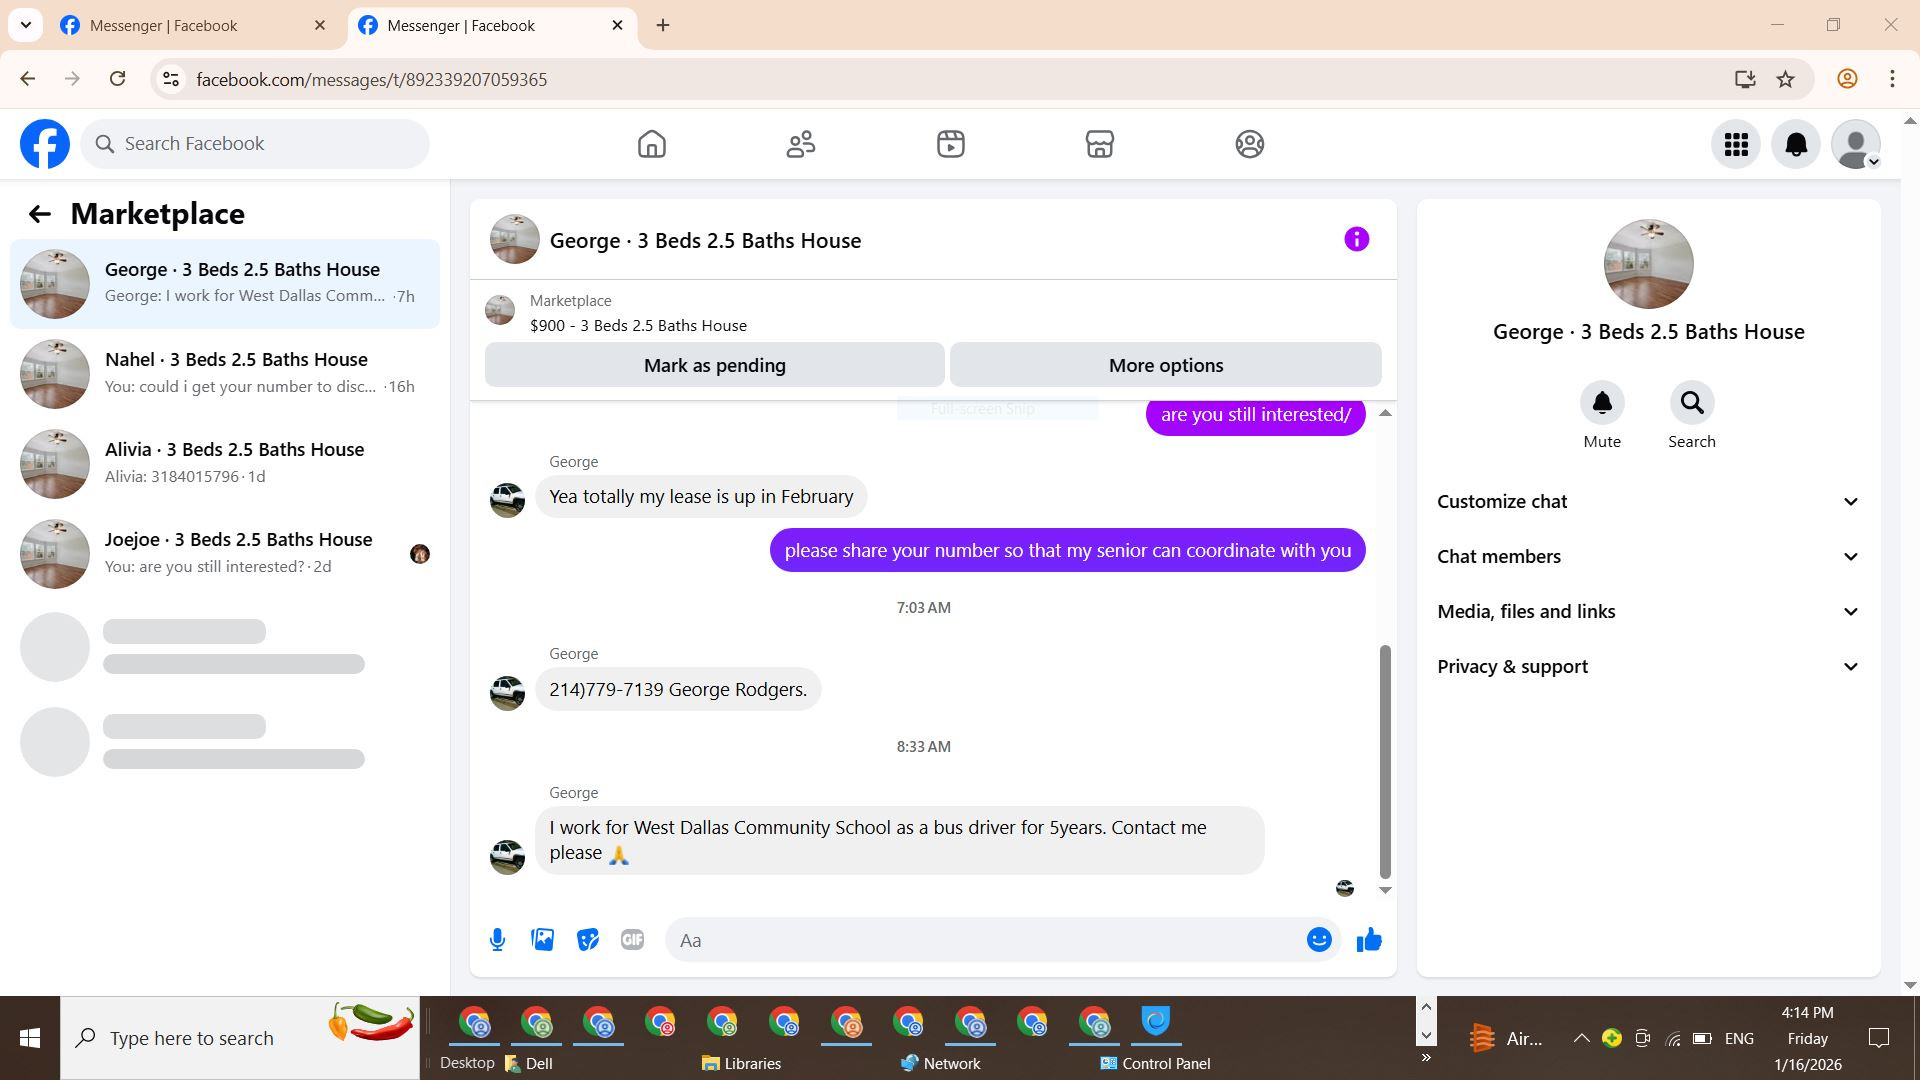Image resolution: width=1920 pixels, height=1080 pixels.
Task: Click the More options button
Action: coord(1165,366)
